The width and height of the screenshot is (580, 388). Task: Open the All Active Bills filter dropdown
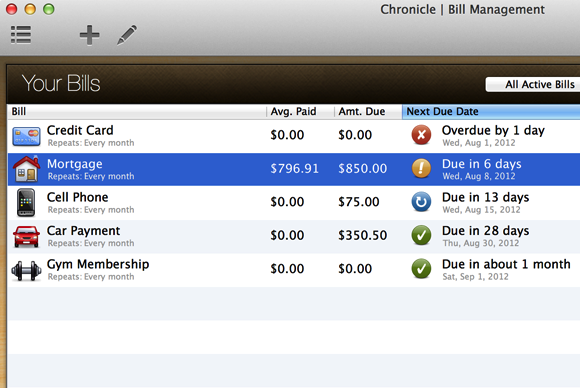[x=533, y=84]
